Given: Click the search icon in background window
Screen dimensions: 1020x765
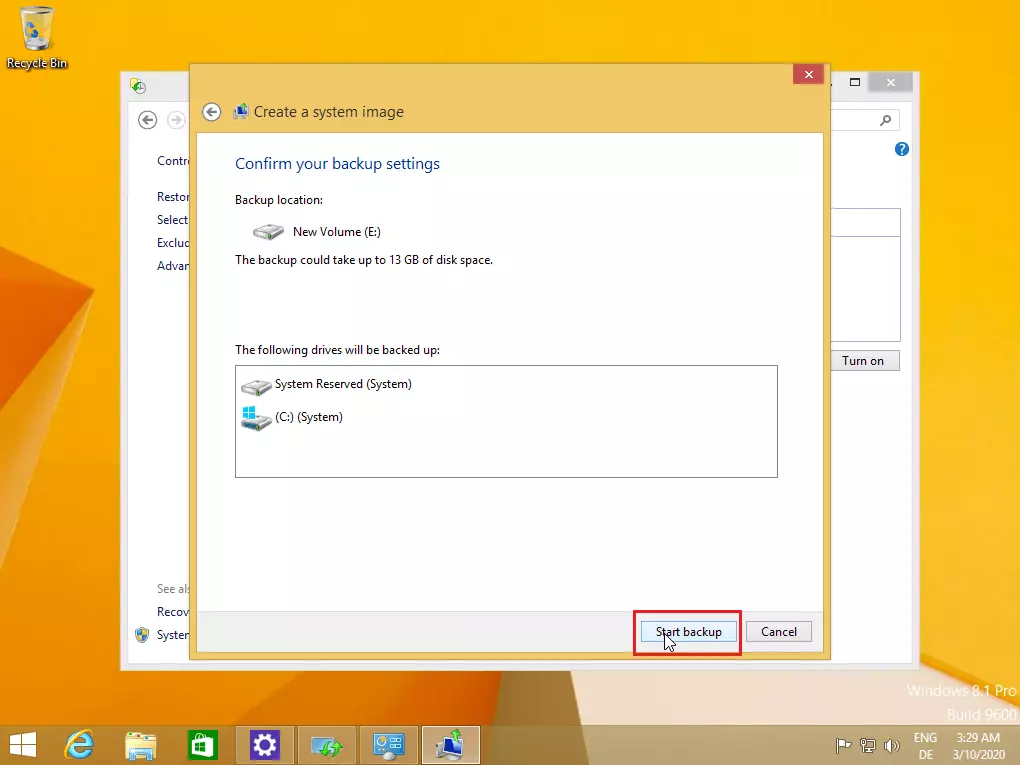Looking at the screenshot, I should [x=885, y=120].
